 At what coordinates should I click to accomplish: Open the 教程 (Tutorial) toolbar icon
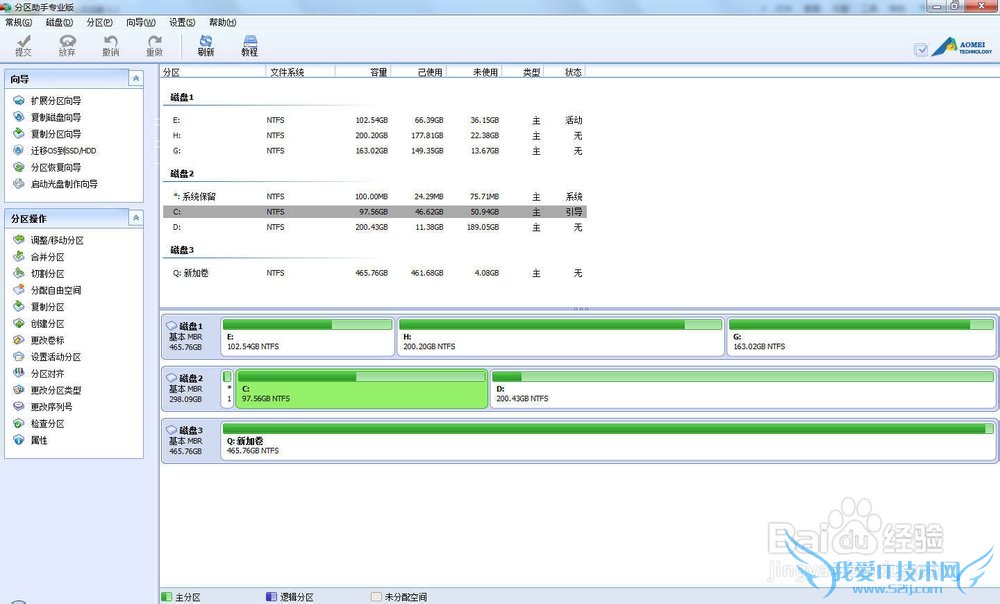249,45
